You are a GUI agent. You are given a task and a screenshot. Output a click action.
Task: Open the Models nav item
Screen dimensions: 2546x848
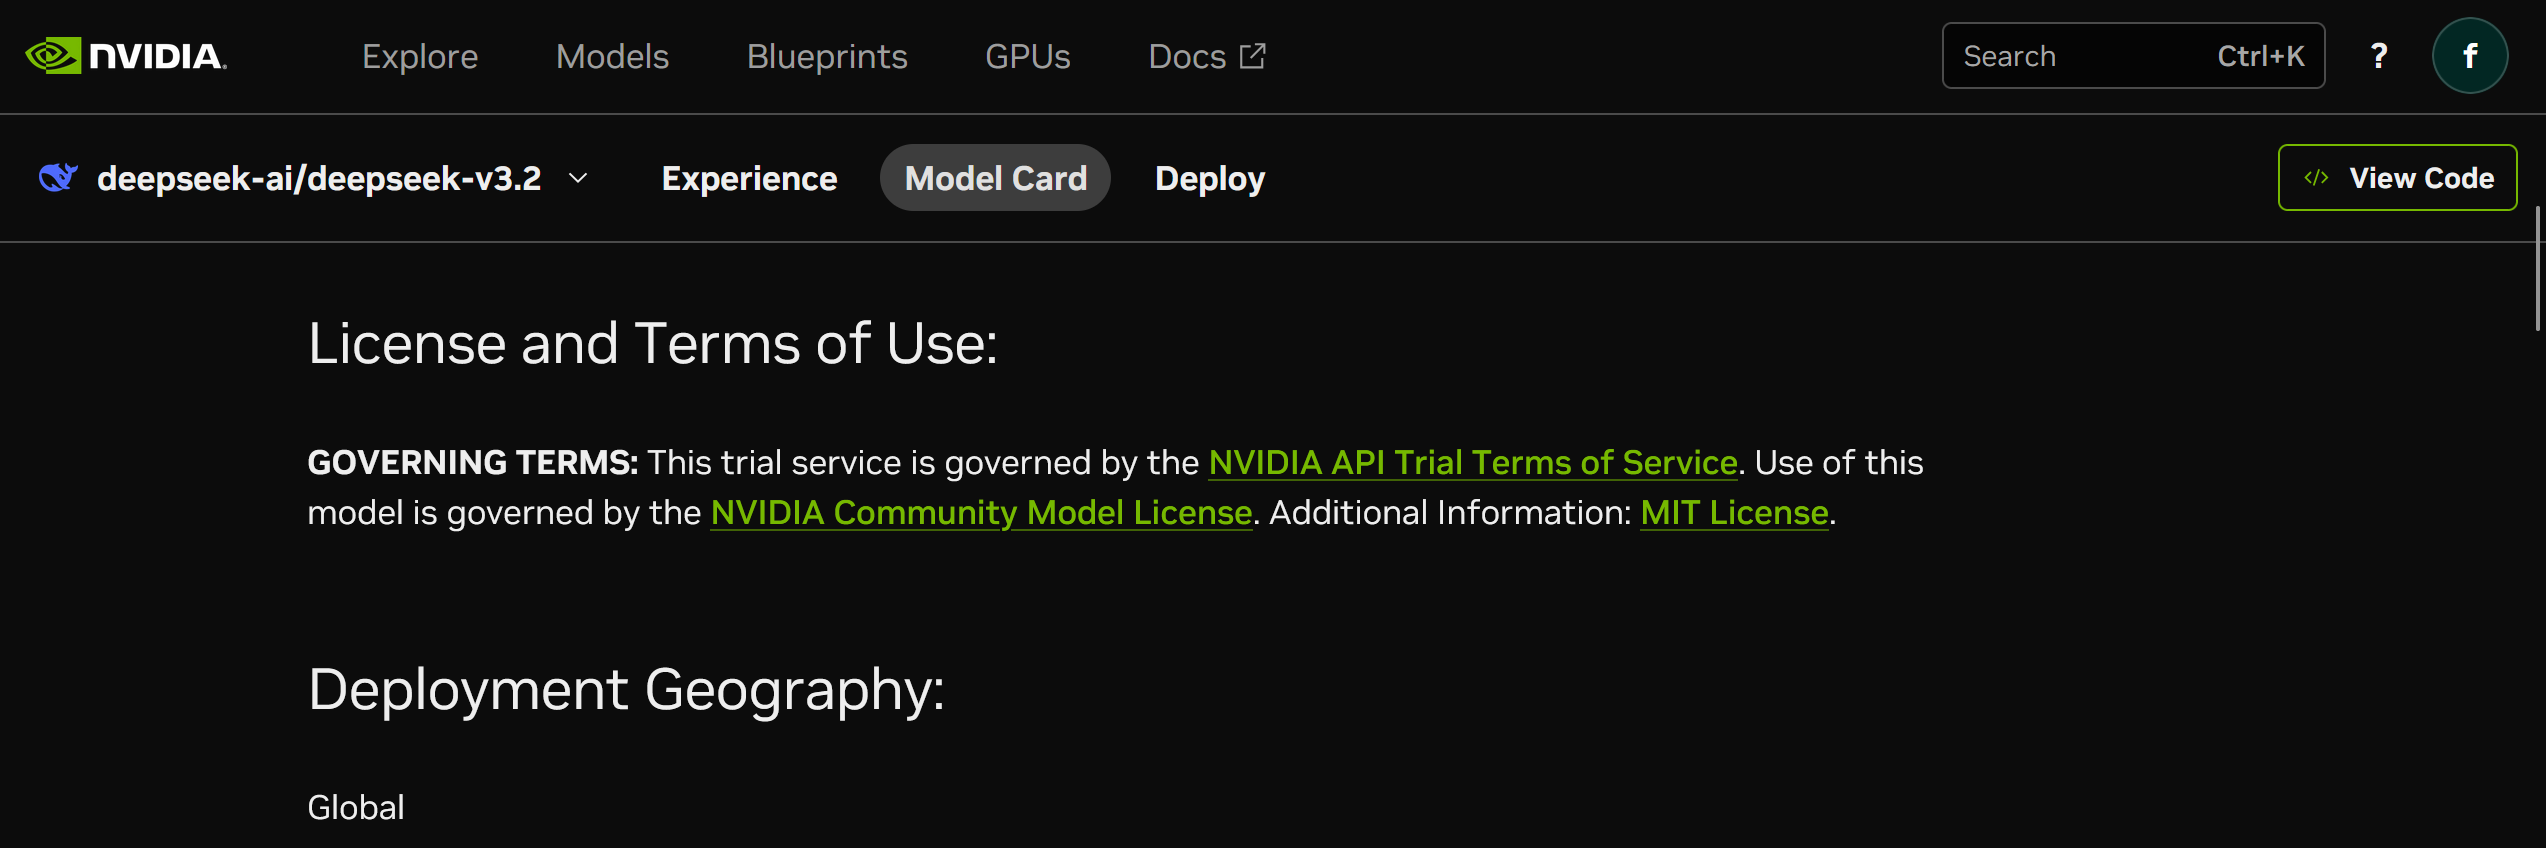[612, 57]
